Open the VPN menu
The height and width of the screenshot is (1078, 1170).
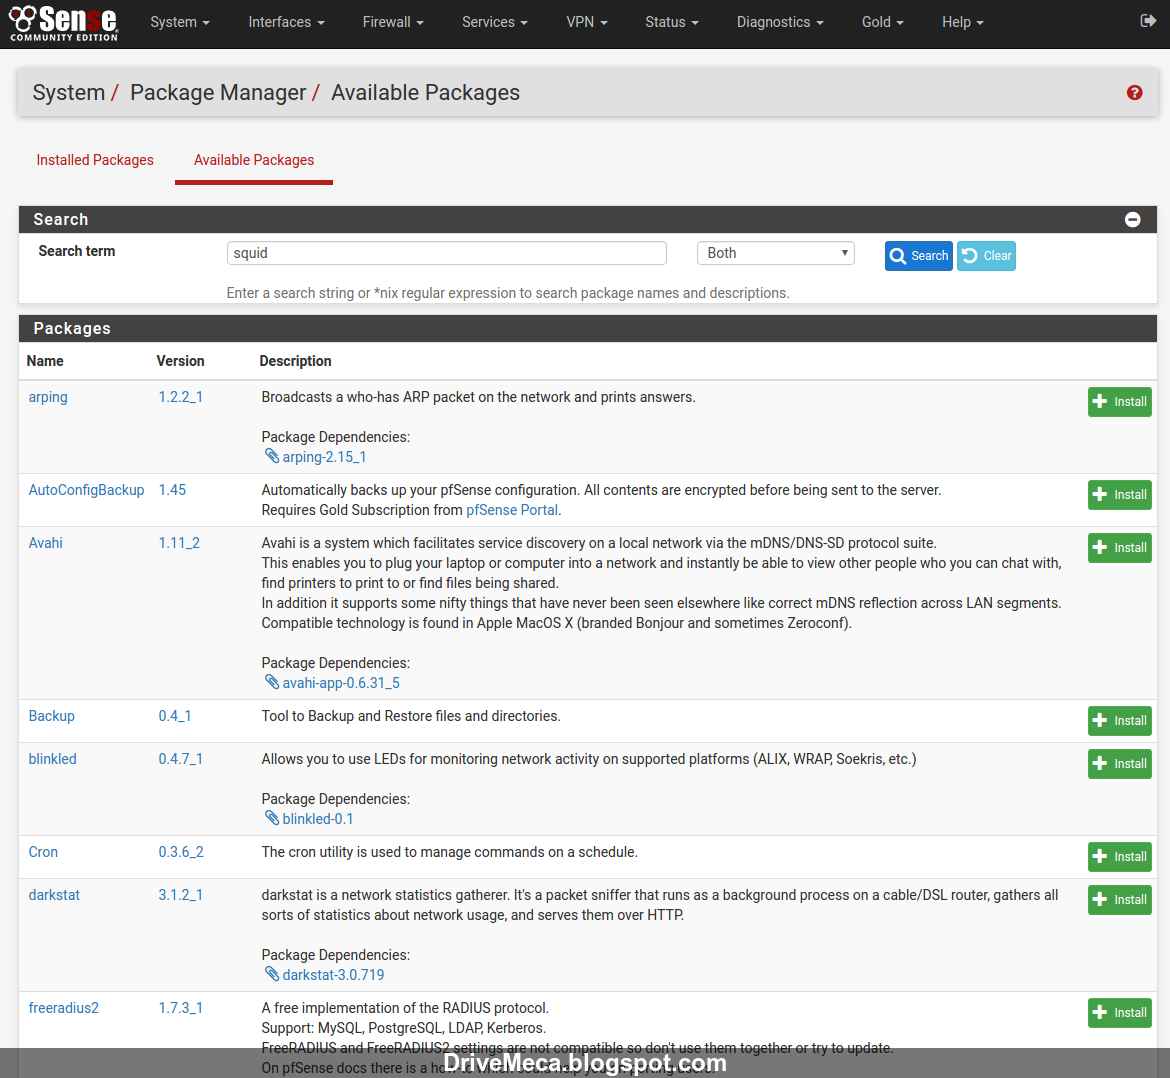[x=586, y=22]
